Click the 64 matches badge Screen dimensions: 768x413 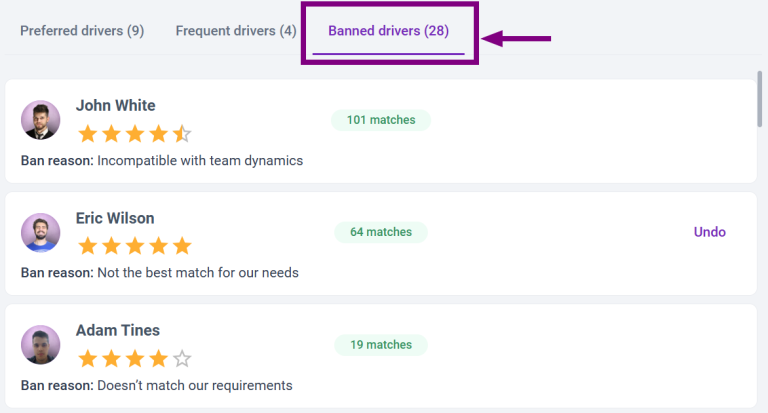point(380,232)
